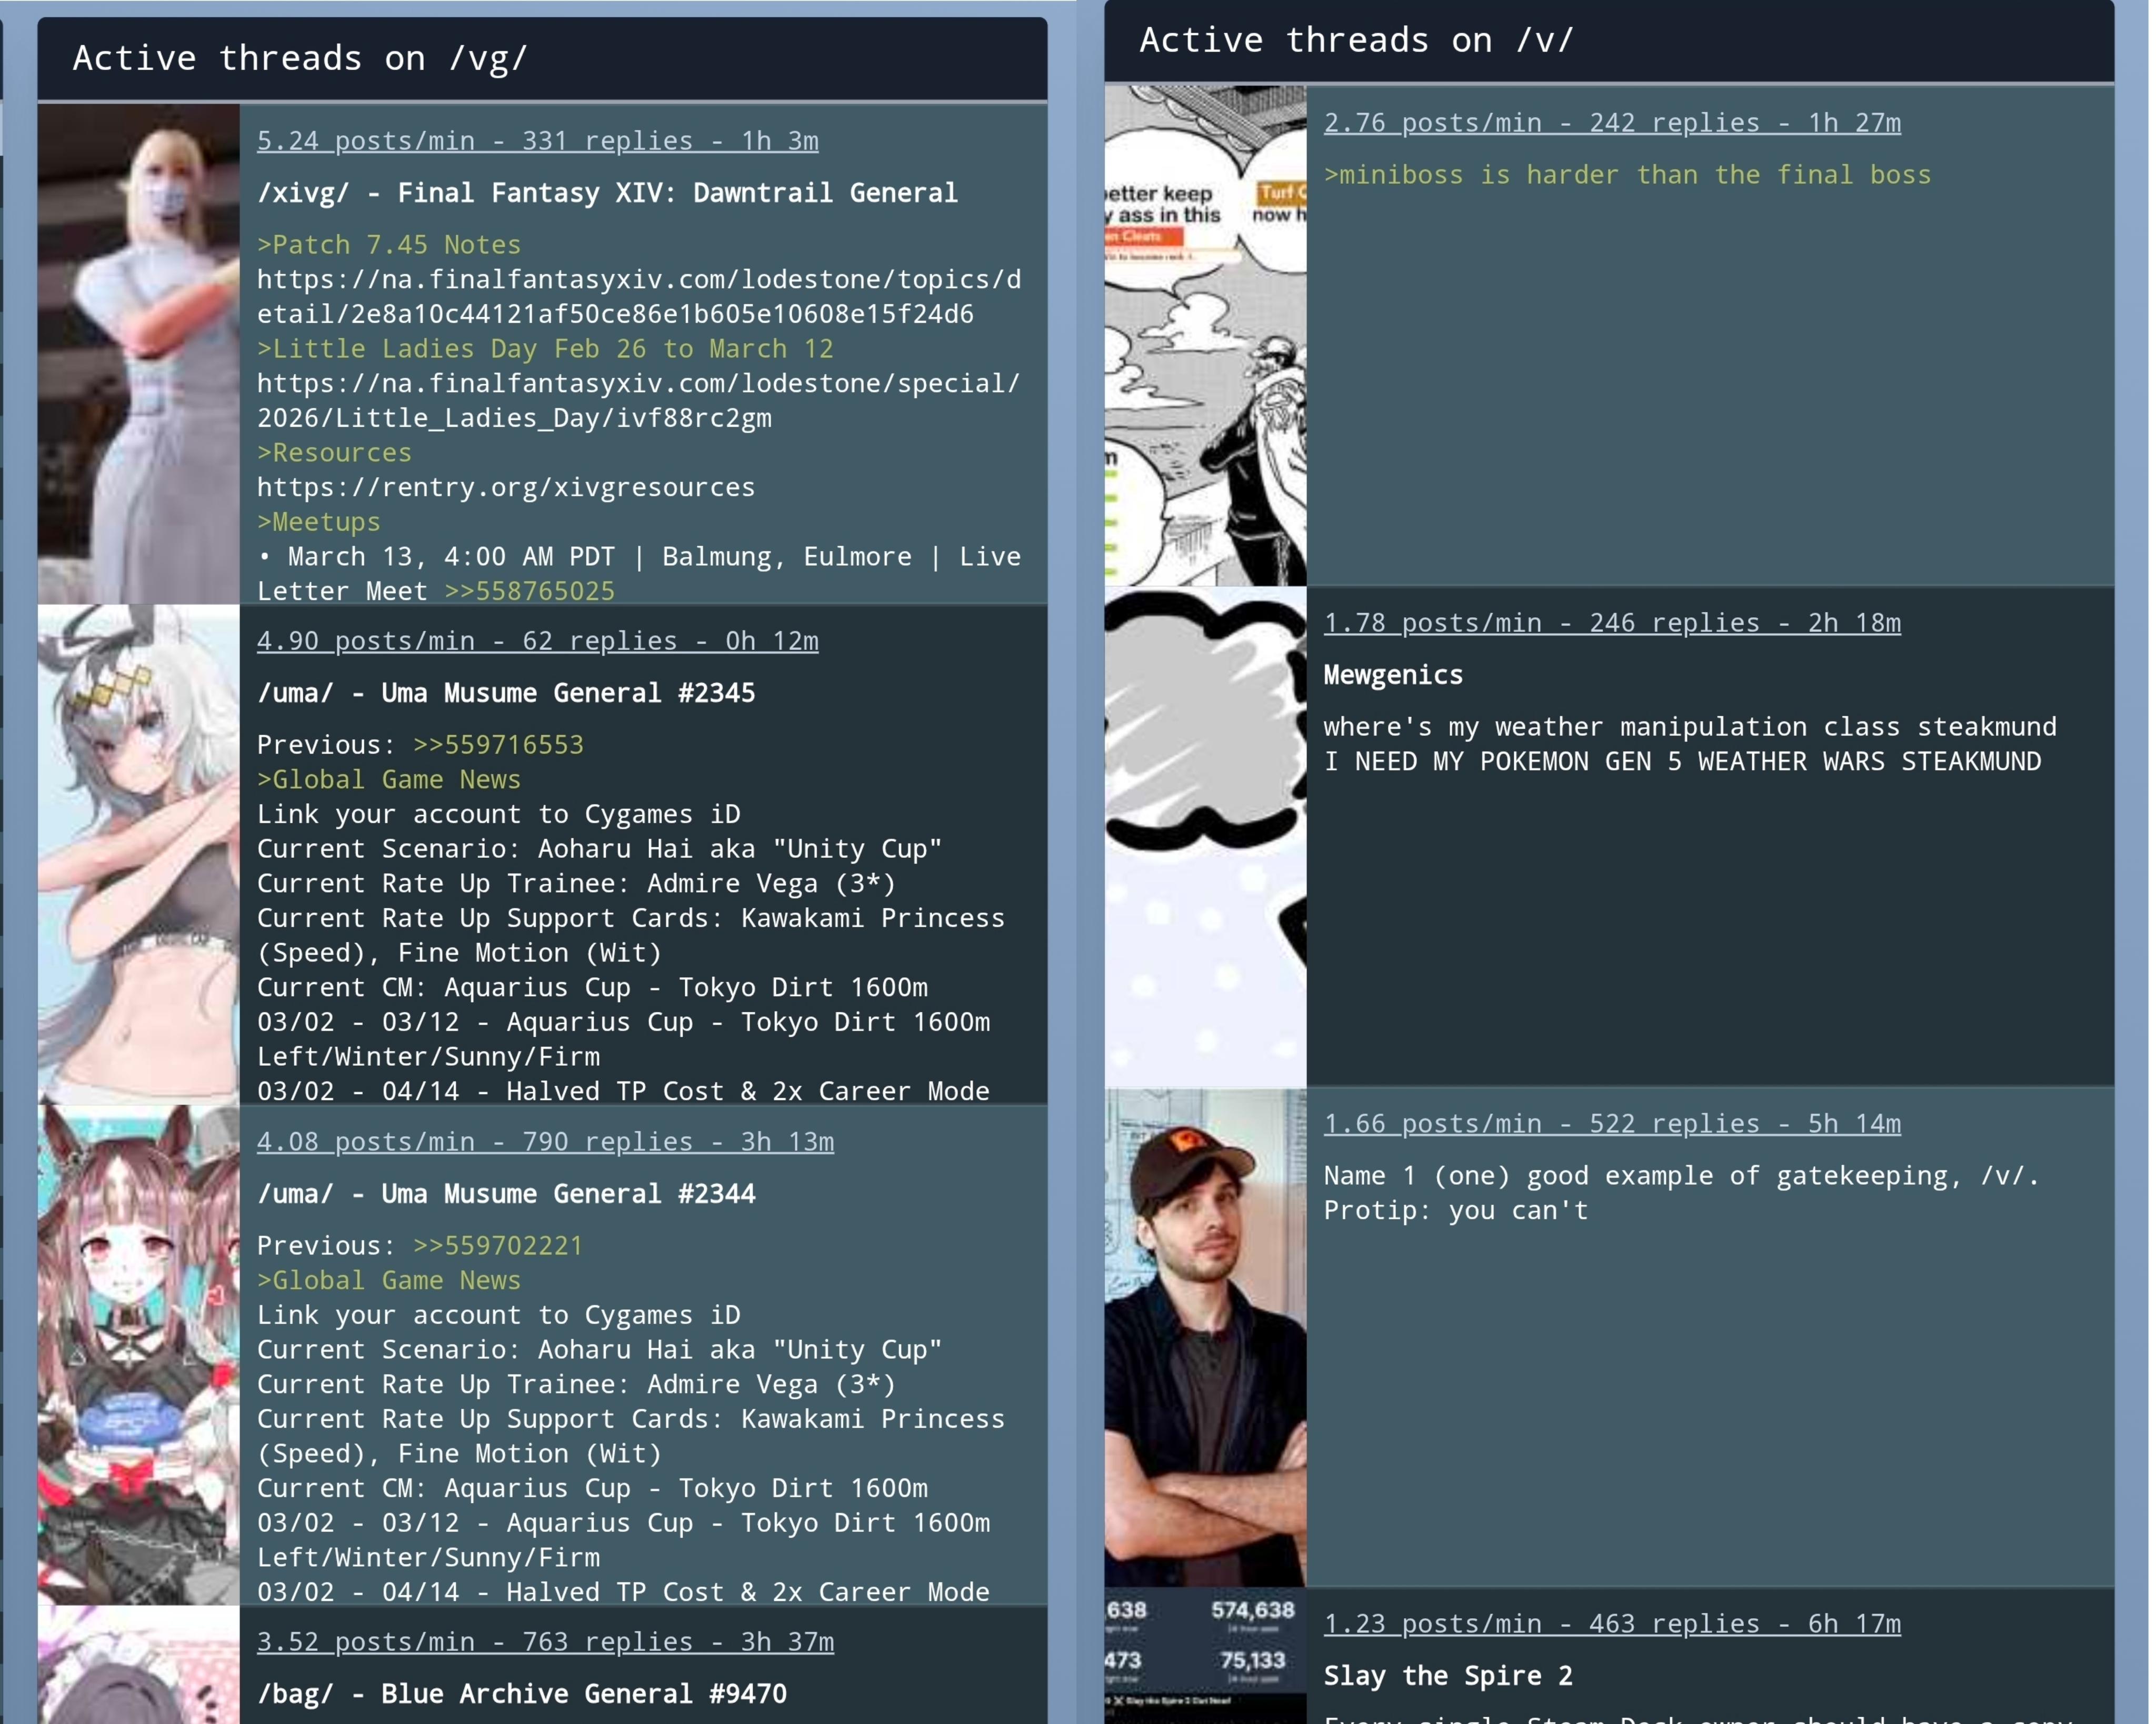The image size is (2156, 1724).
Task: Open the 5.24 posts/min 331 replies link
Action: coord(537,141)
